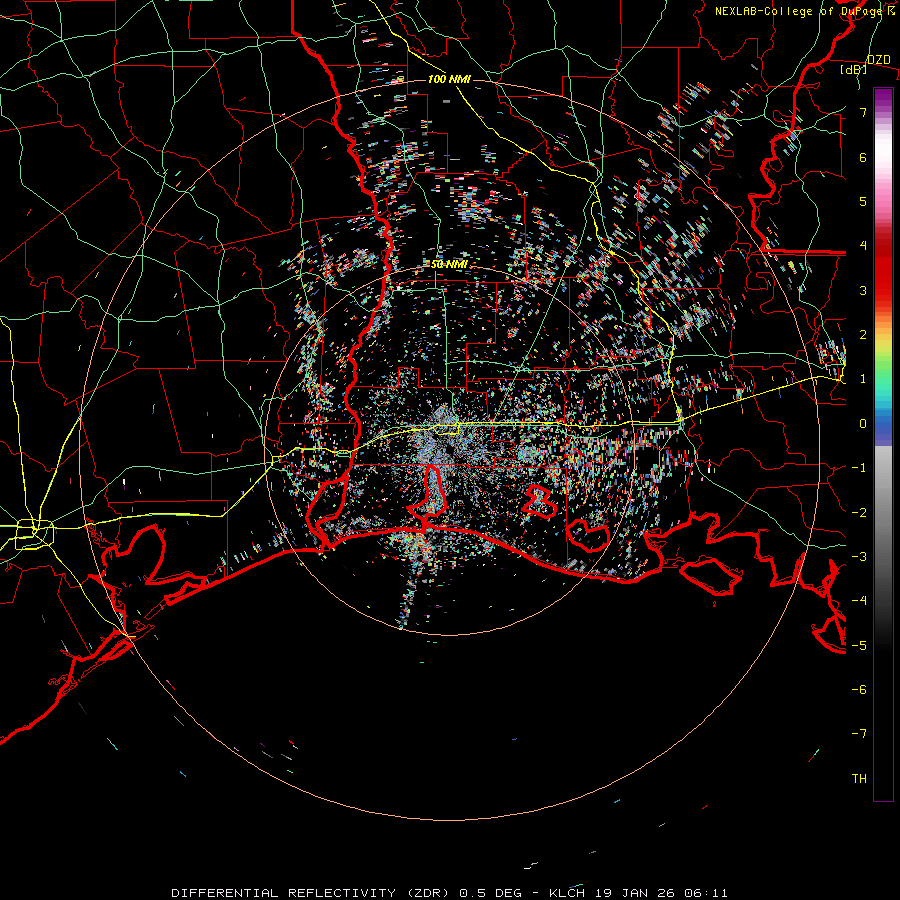
Task: Click the 1 value on the dB scale
Action: tap(863, 379)
